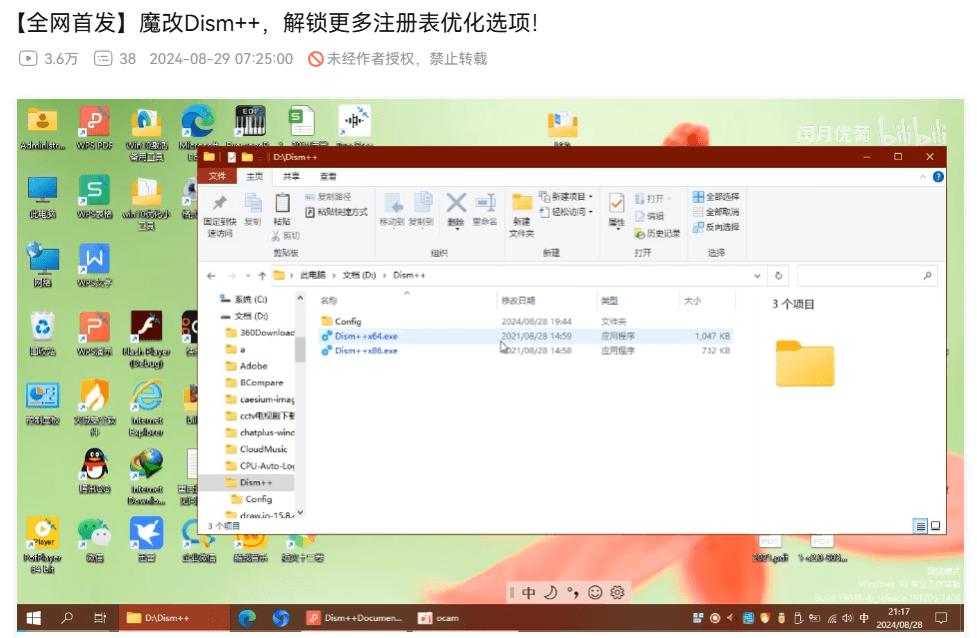Screen dimensions: 977x638
Task: Click the 属性 checkmark icon
Action: (x=616, y=204)
